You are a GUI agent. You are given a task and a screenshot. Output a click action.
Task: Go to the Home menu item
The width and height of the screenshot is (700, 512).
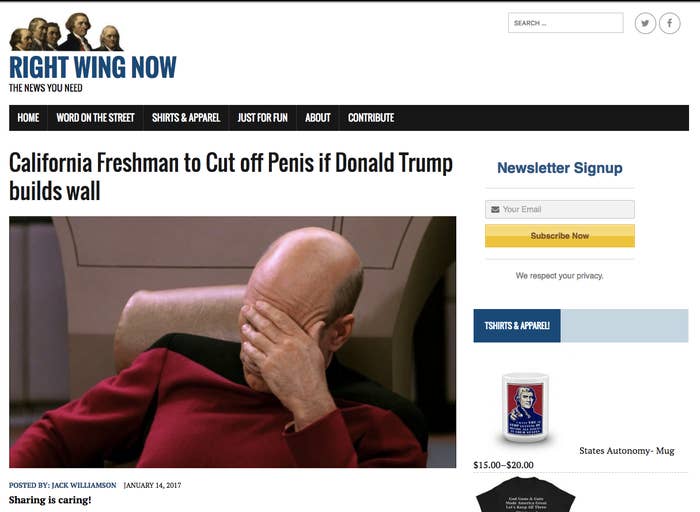coord(28,118)
